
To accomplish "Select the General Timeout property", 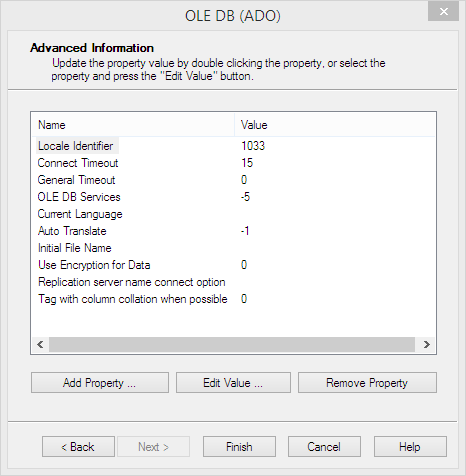I will (76, 180).
